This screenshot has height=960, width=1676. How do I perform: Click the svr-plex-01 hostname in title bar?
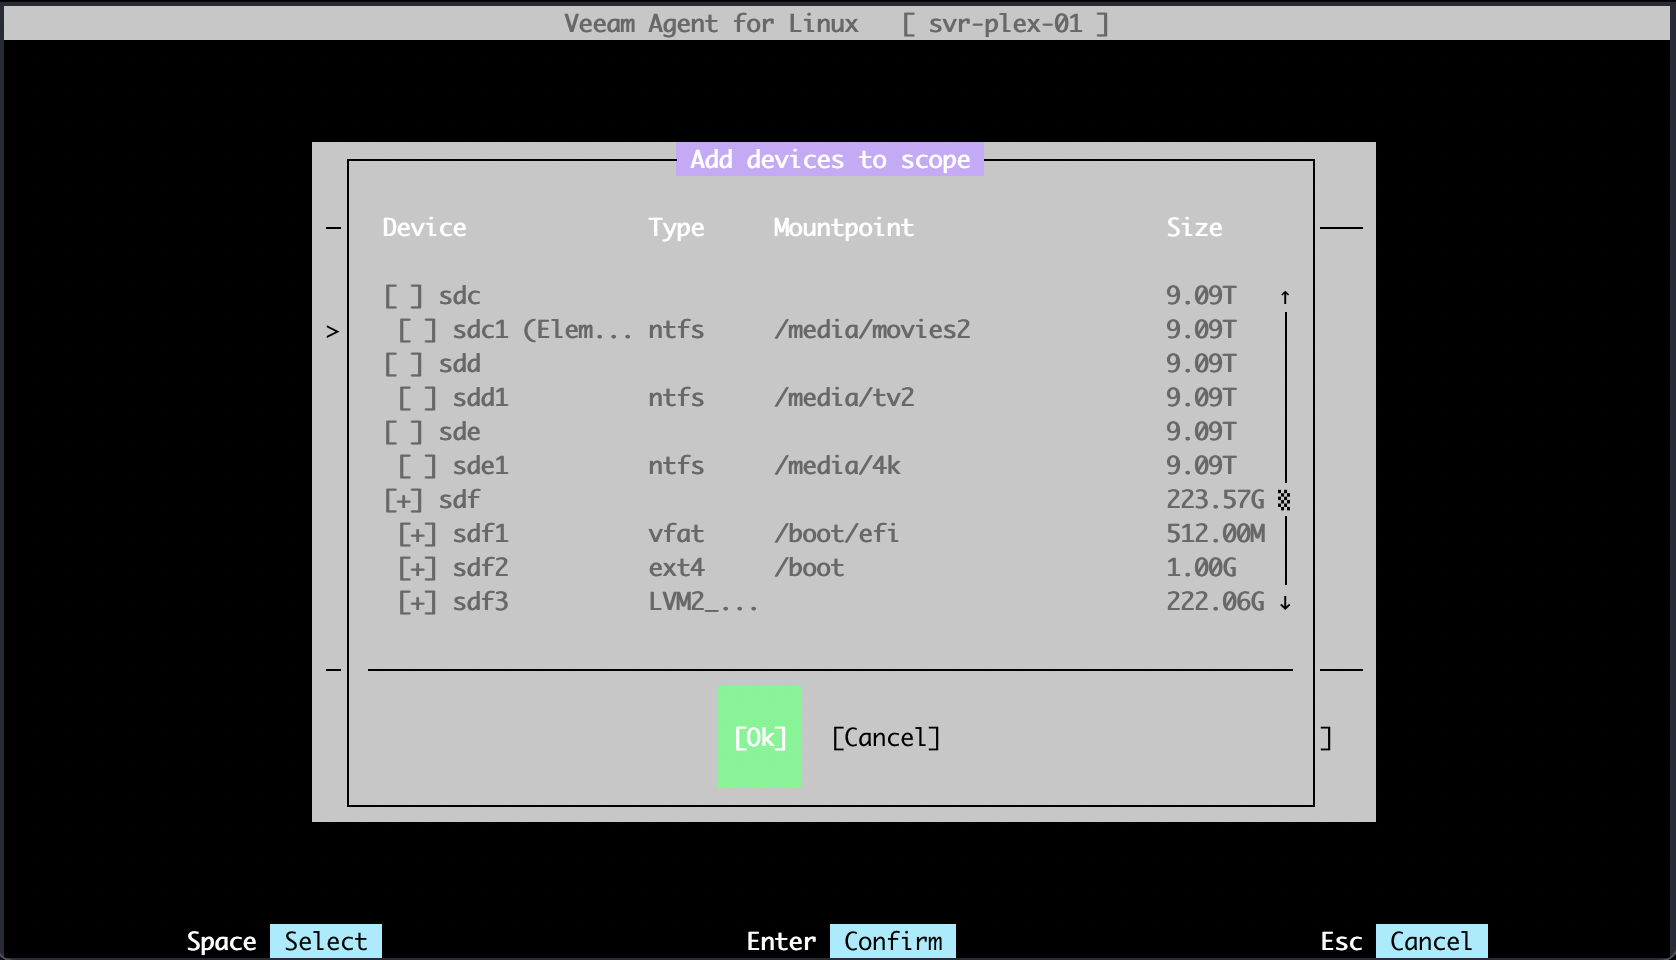(x=1005, y=24)
